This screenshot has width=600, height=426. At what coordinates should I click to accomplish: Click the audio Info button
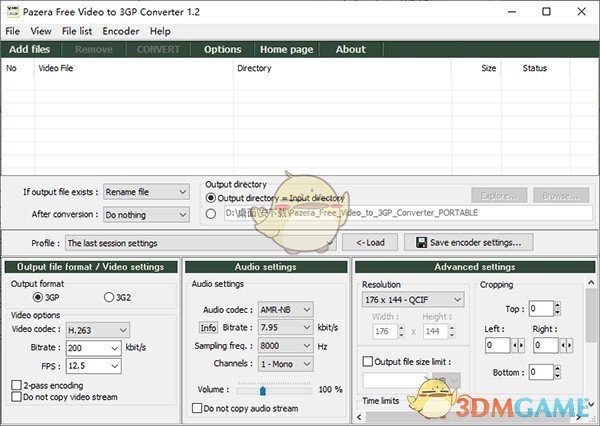(x=209, y=328)
